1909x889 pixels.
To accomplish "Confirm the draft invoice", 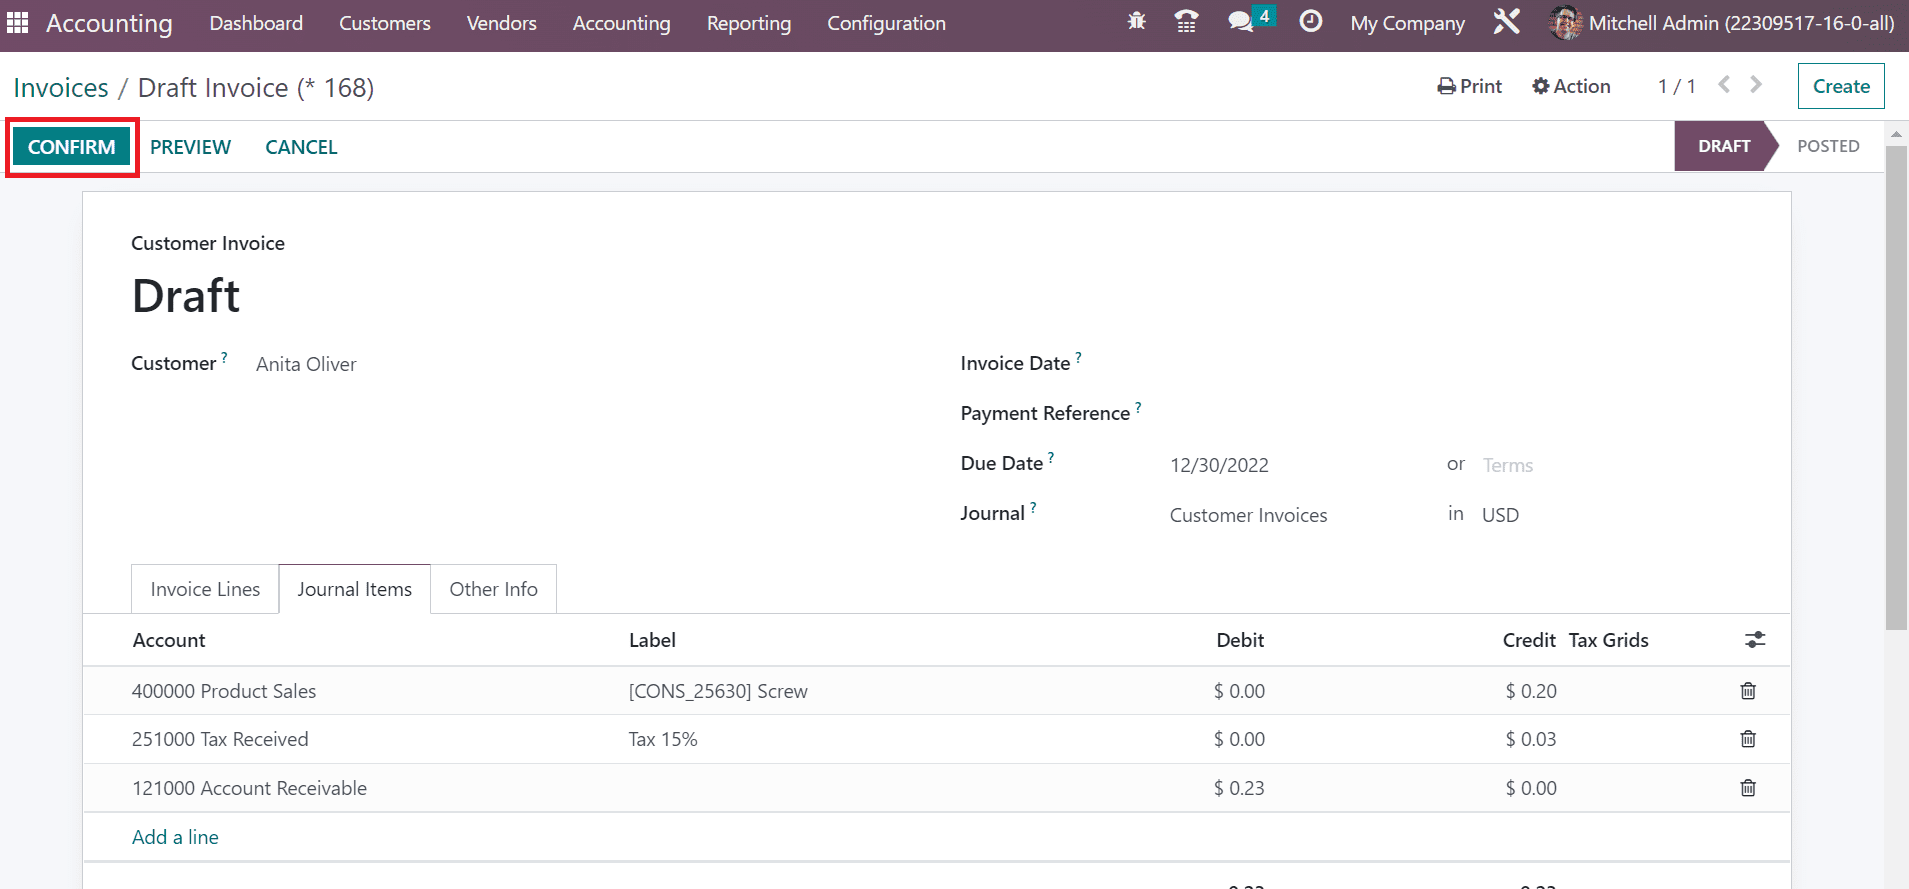I will [72, 147].
